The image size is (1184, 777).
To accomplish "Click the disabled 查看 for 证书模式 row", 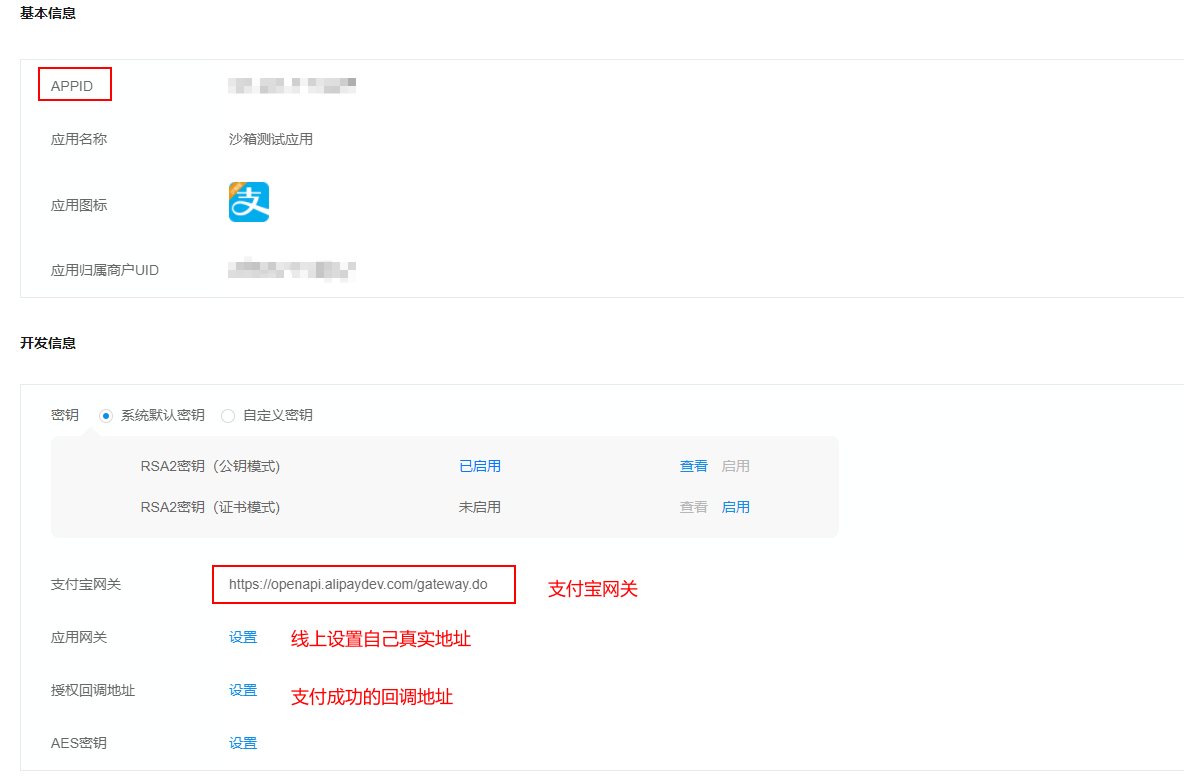I will [x=693, y=507].
